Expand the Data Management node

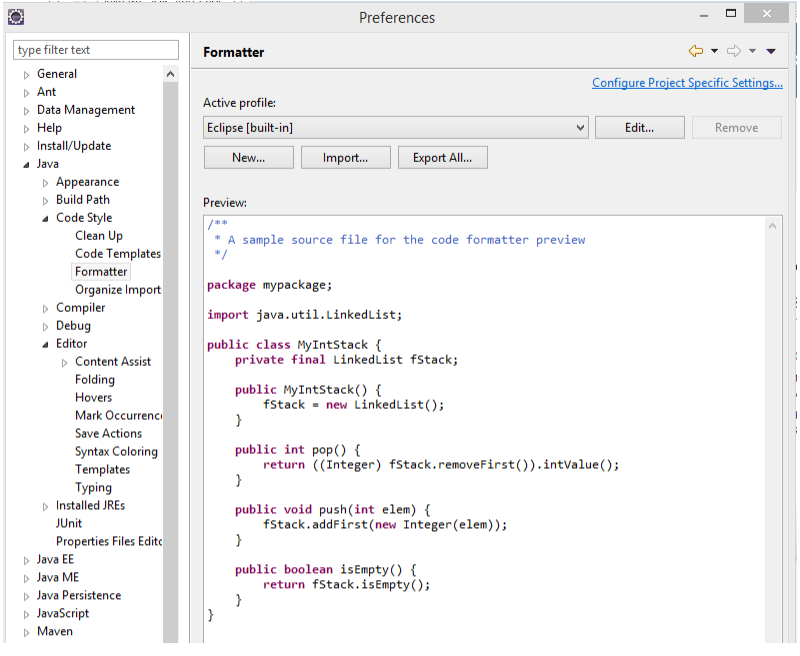27,111
